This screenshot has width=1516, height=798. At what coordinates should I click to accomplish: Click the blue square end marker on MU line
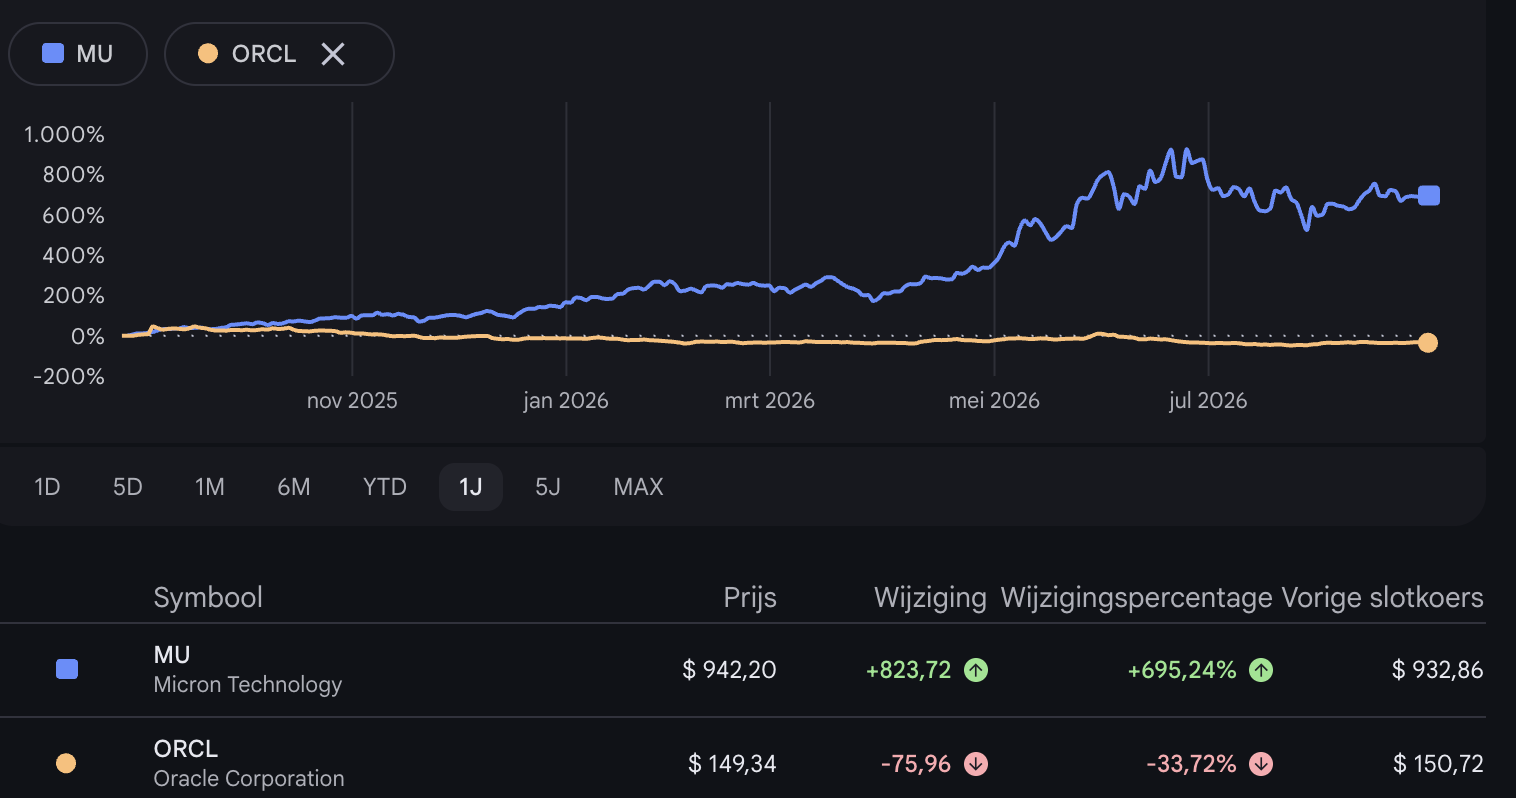pos(1429,195)
